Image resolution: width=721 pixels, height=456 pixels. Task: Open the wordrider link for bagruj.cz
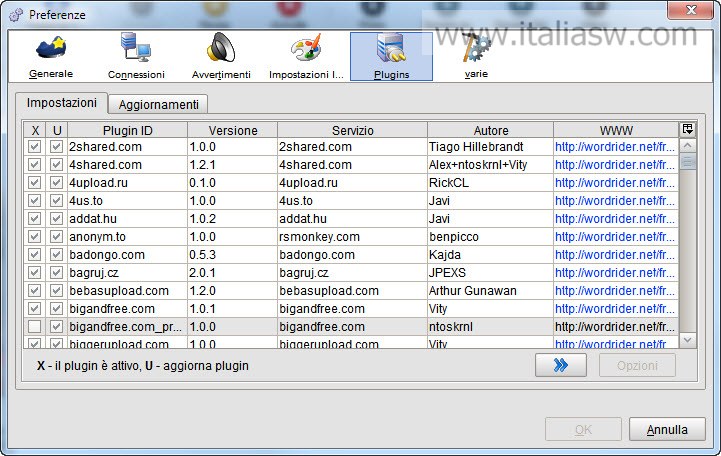615,273
